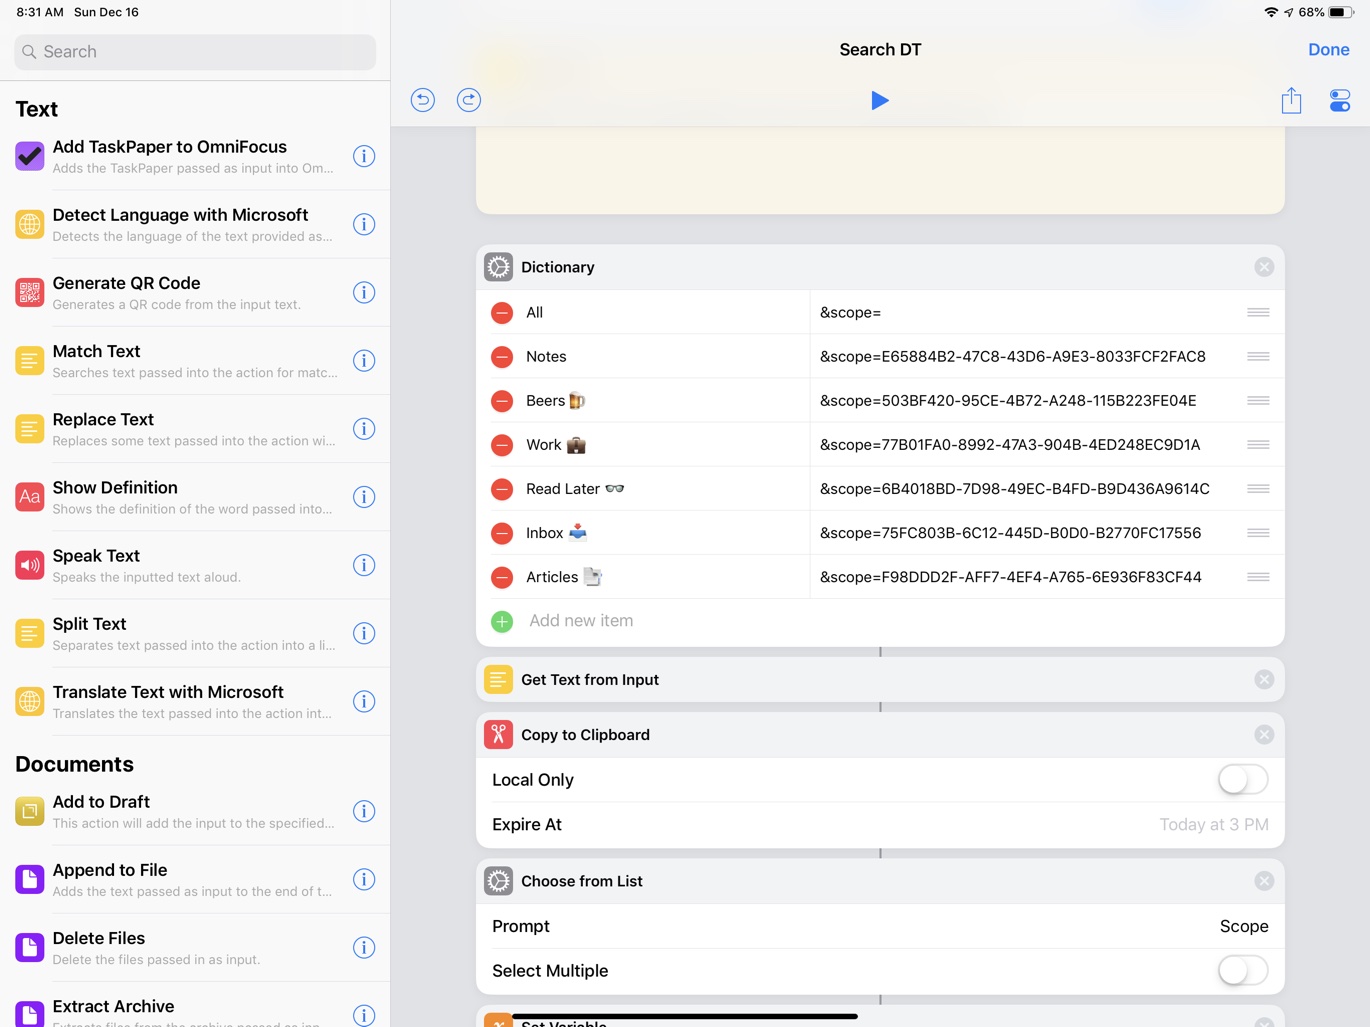
Task: Toggle the Local Only switch
Action: click(1243, 779)
